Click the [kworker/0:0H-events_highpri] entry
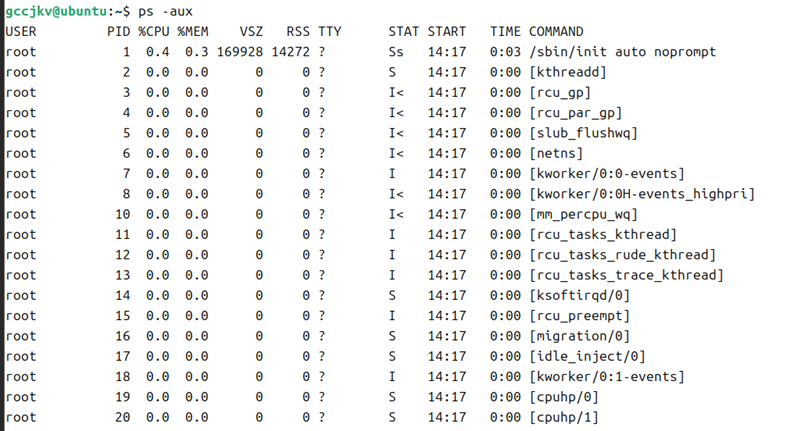Viewport: 794px width, 431px height. coord(642,194)
